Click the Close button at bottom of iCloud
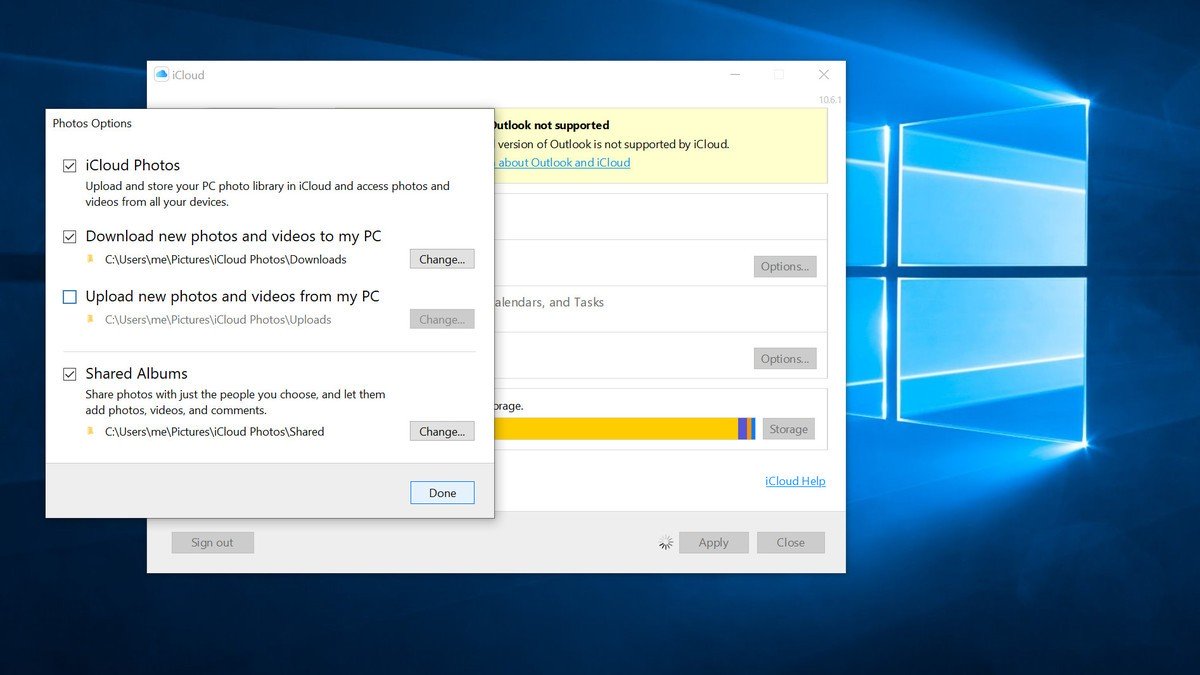1200x675 pixels. [x=790, y=542]
